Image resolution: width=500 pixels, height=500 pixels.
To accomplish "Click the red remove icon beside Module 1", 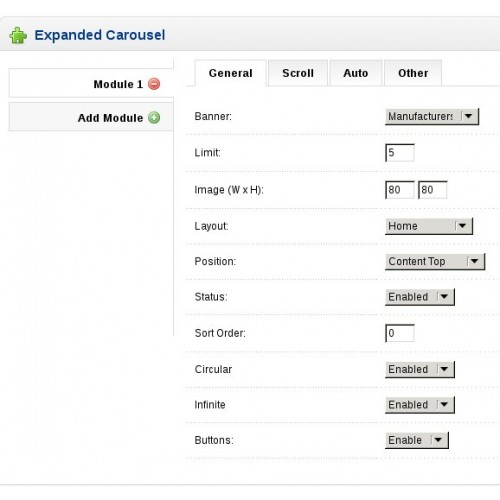I will click(154, 84).
